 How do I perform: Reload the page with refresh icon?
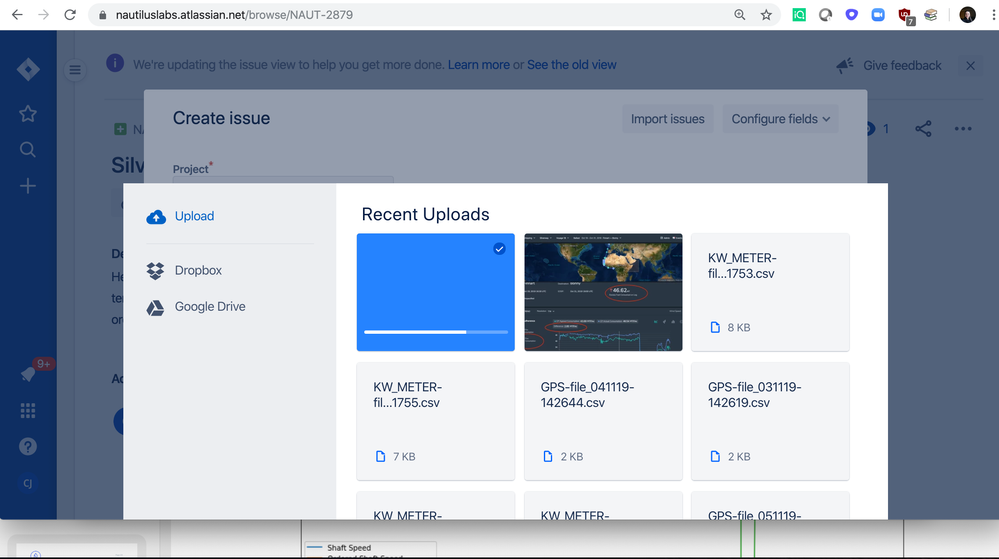point(70,15)
